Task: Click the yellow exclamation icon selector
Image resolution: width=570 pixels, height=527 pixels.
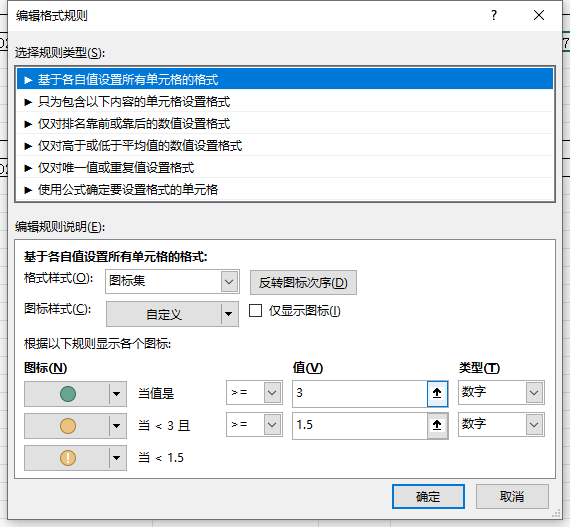Action: click(75, 458)
